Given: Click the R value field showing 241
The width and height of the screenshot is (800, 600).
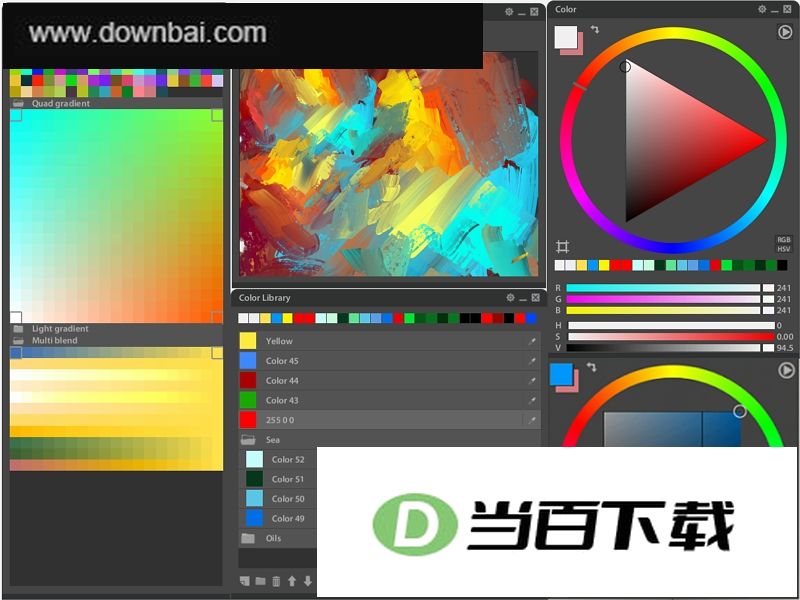Looking at the screenshot, I should pos(784,288).
